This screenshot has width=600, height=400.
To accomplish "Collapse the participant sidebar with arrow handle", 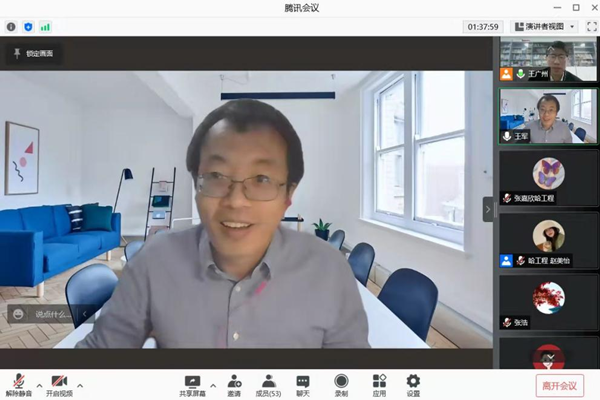I will (489, 209).
